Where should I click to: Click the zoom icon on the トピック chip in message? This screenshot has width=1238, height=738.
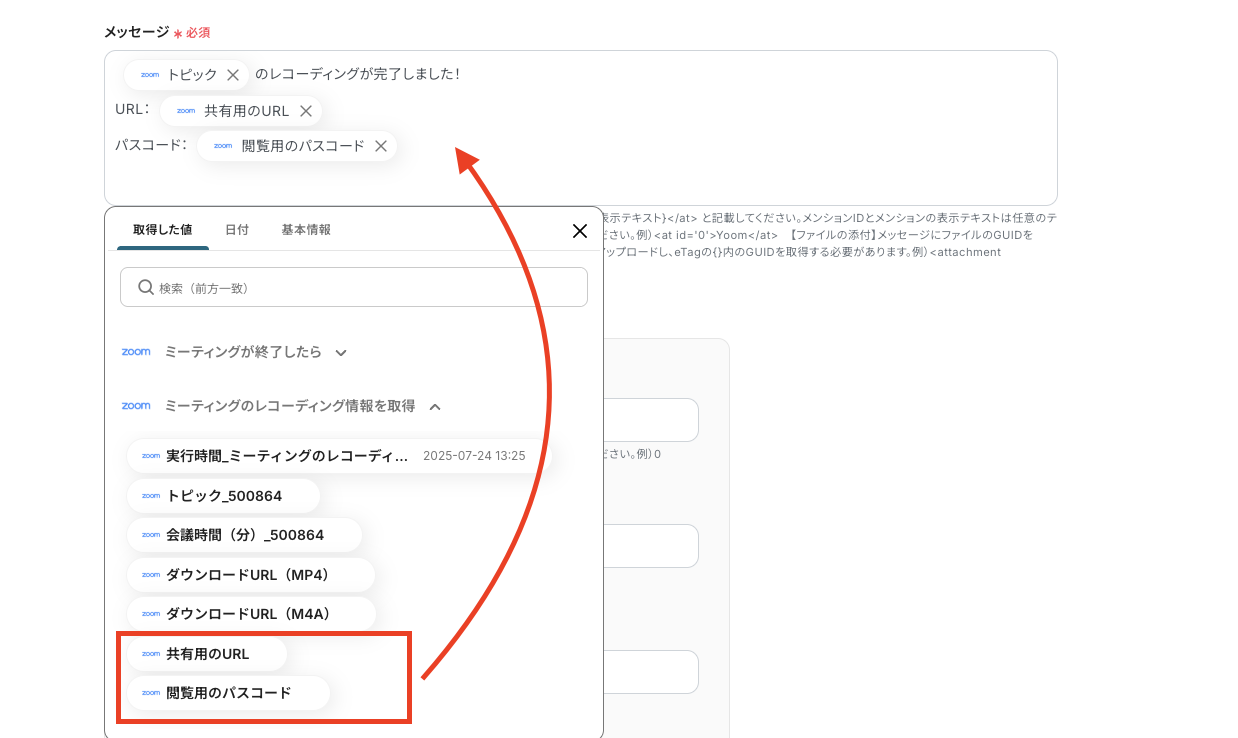coord(148,73)
